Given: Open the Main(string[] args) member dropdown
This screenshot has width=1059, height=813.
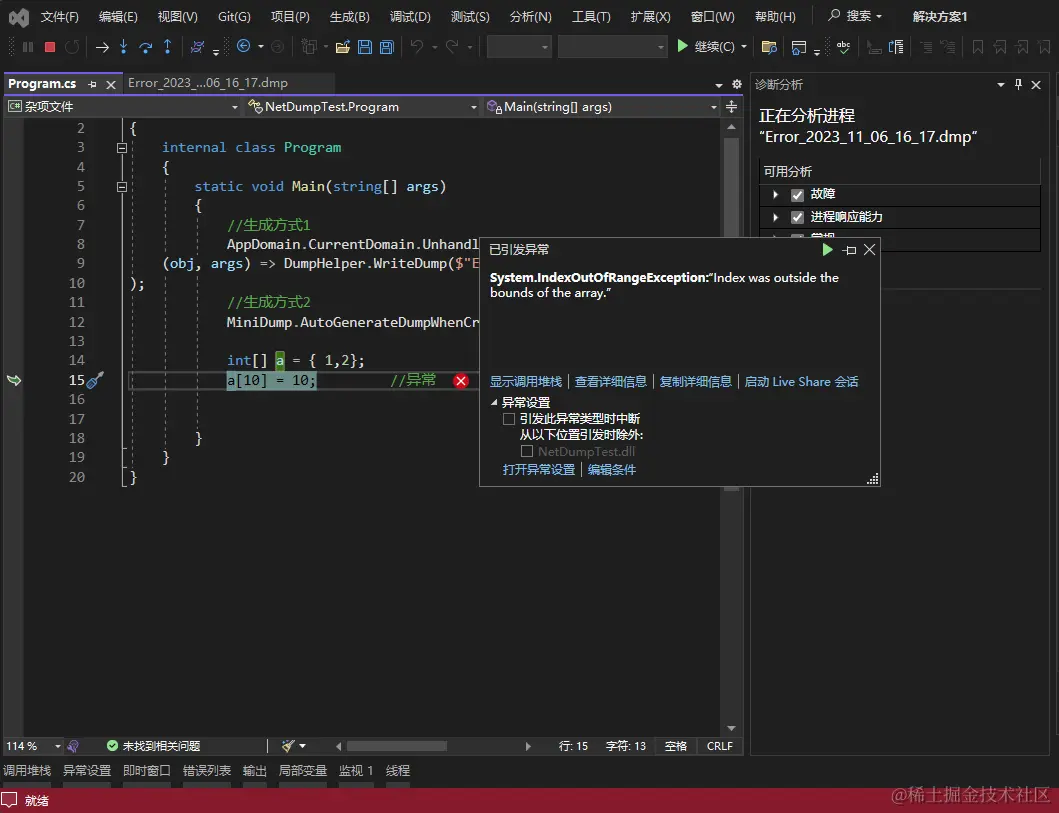Looking at the screenshot, I should (713, 107).
